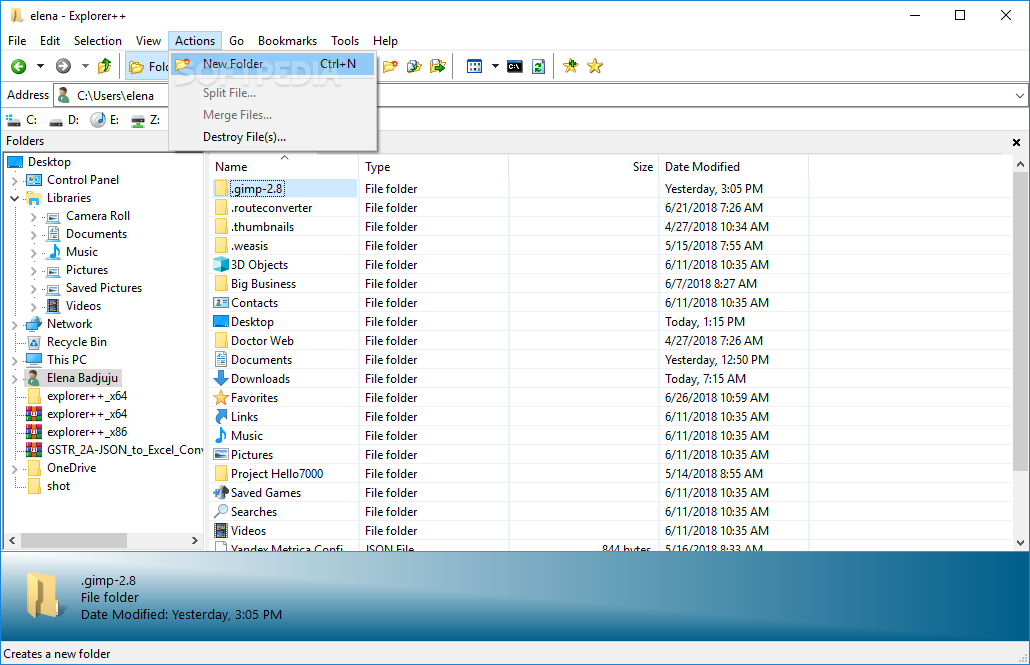1030x665 pixels.
Task: Sort by the Size column header
Action: (583, 167)
